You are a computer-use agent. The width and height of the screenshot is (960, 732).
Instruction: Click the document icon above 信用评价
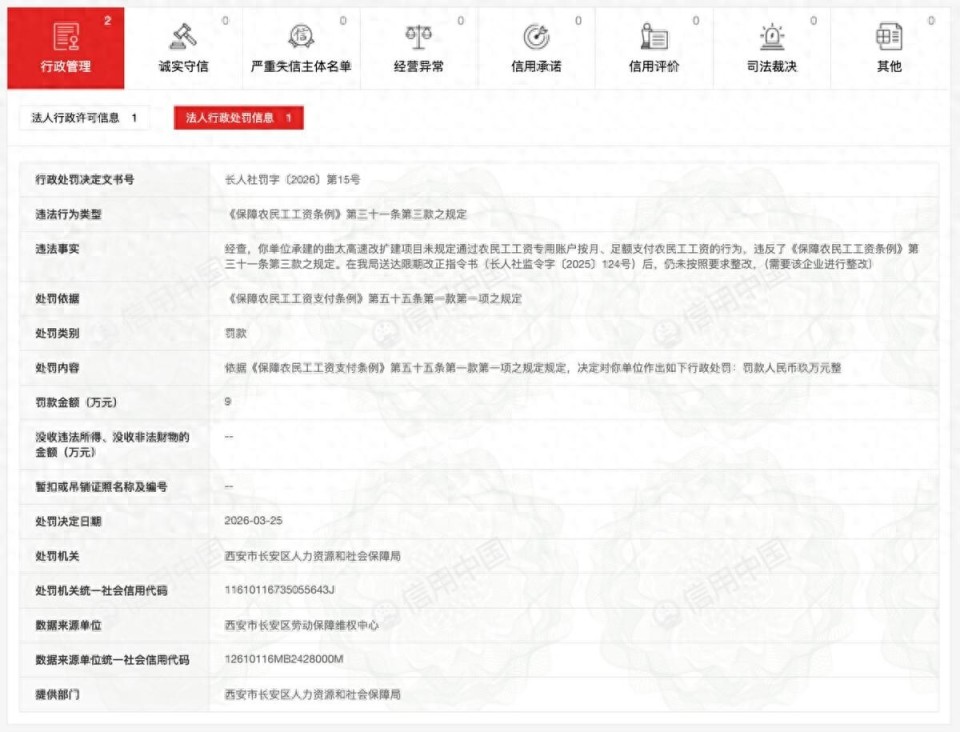pyautogui.click(x=655, y=35)
